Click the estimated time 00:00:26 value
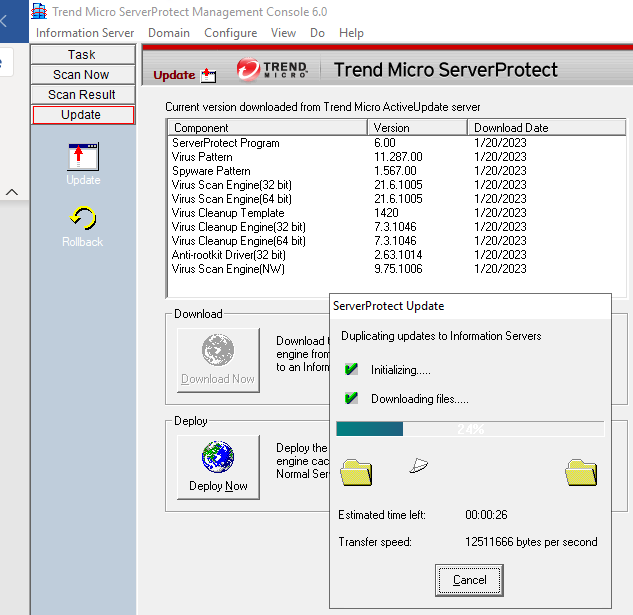 click(x=486, y=515)
